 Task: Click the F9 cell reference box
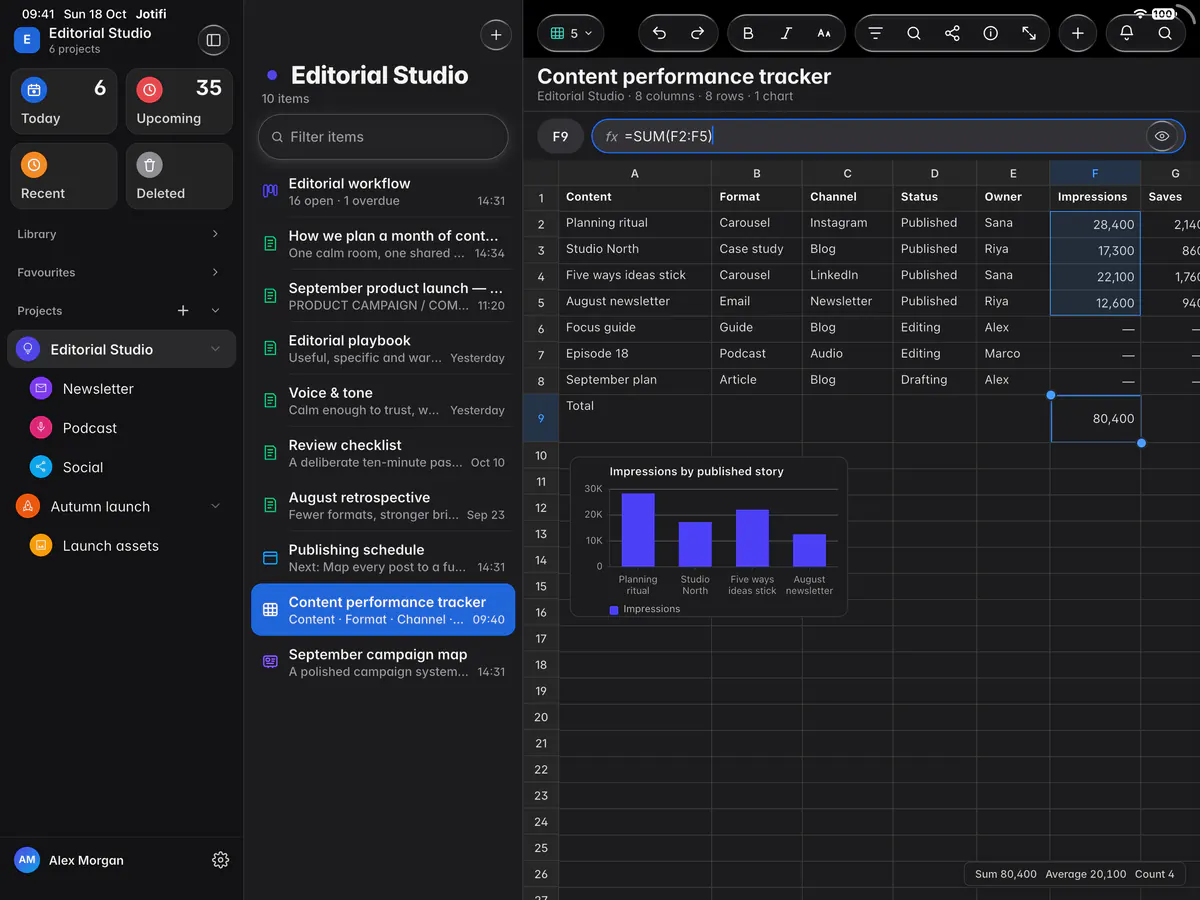click(560, 136)
